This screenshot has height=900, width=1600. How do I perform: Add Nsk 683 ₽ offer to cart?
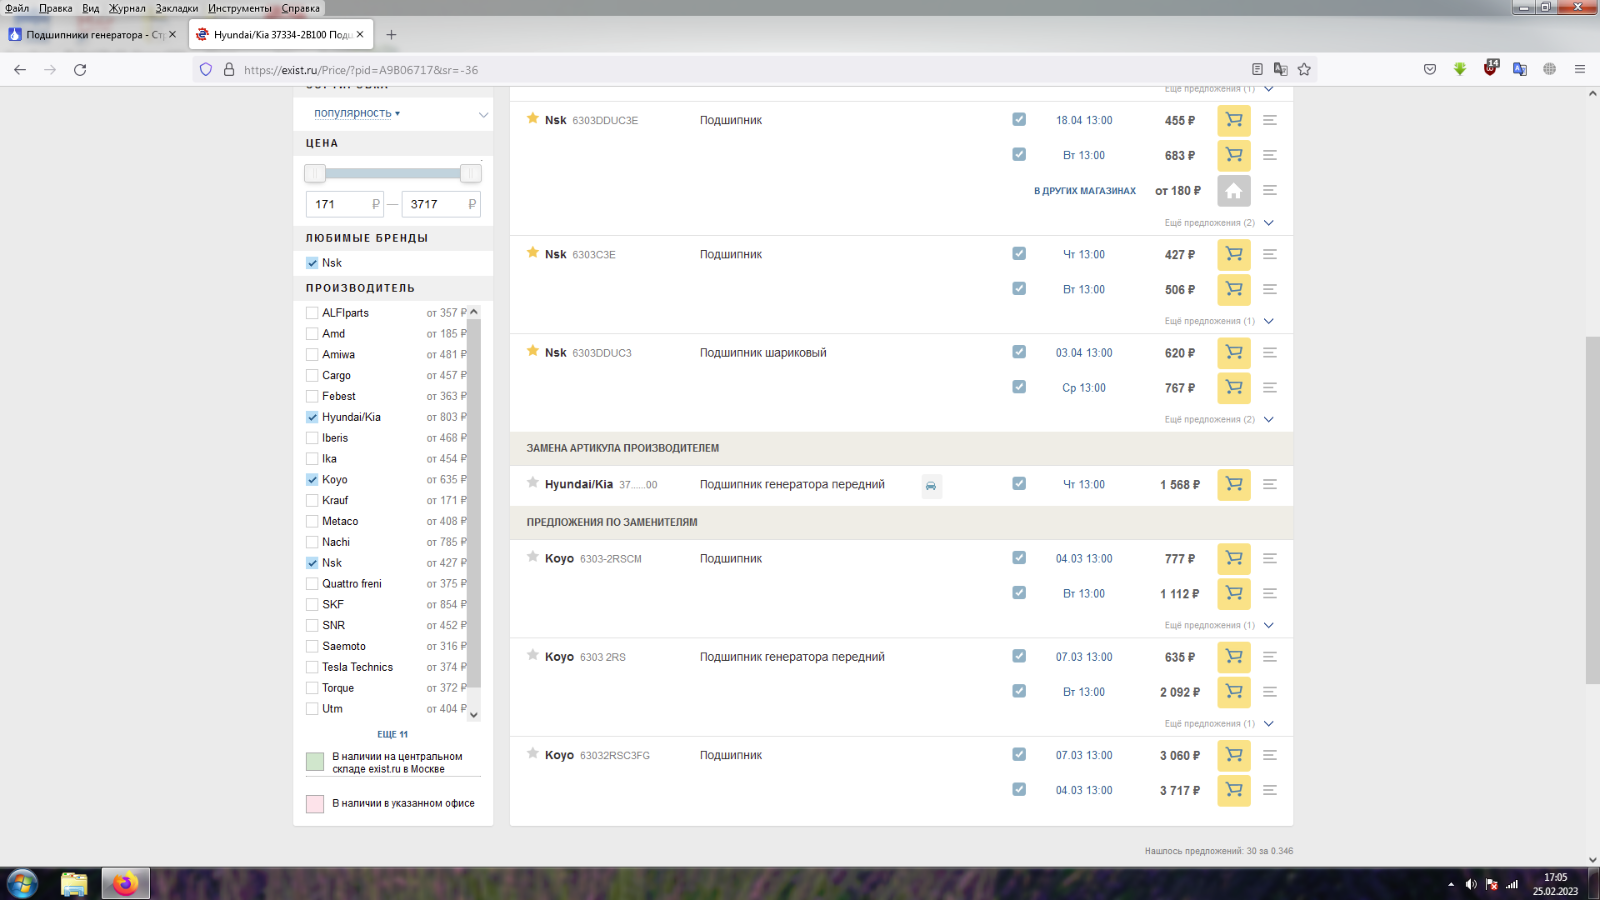(1234, 155)
